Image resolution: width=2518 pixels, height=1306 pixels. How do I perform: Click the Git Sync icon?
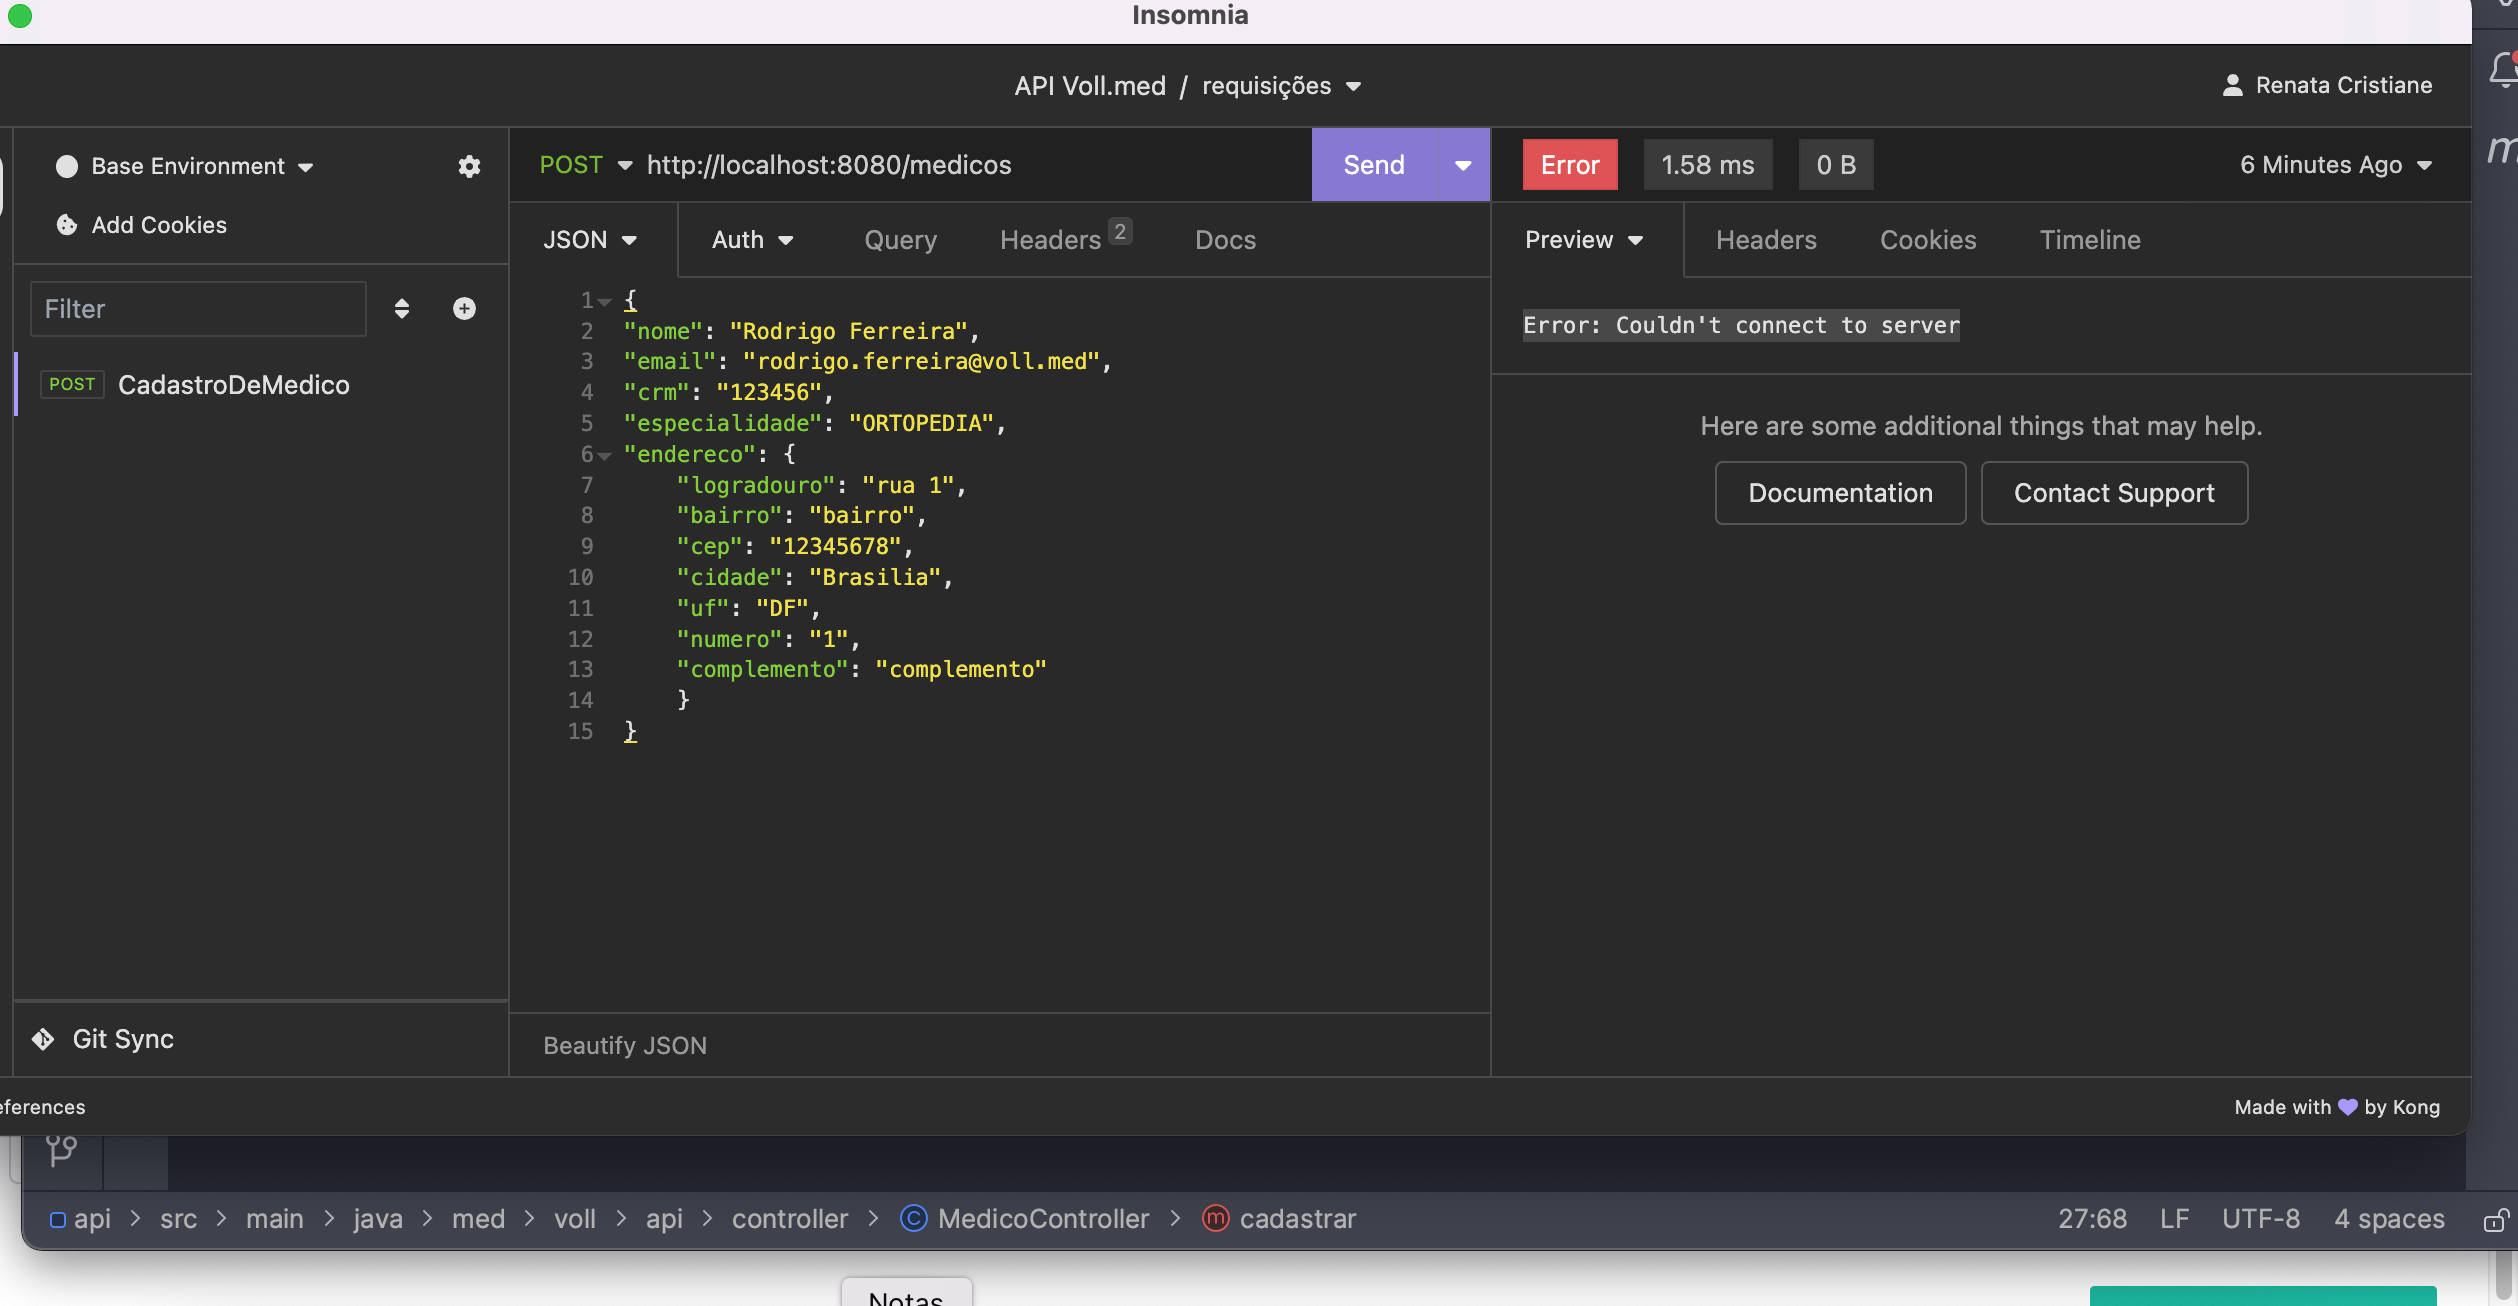tap(45, 1038)
